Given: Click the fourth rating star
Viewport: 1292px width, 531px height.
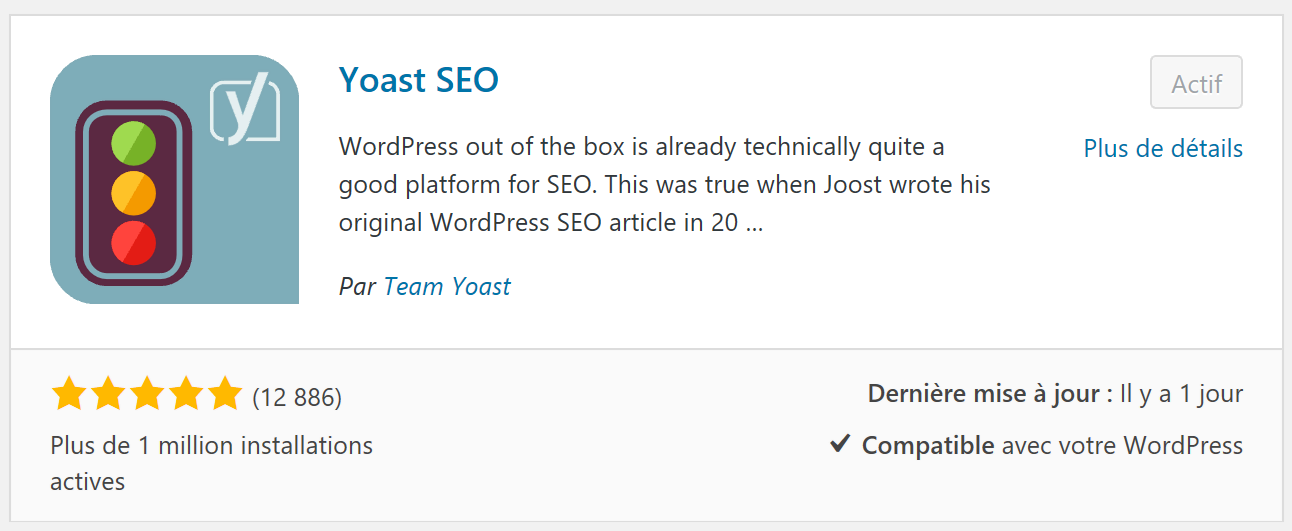Looking at the screenshot, I should point(185,395).
